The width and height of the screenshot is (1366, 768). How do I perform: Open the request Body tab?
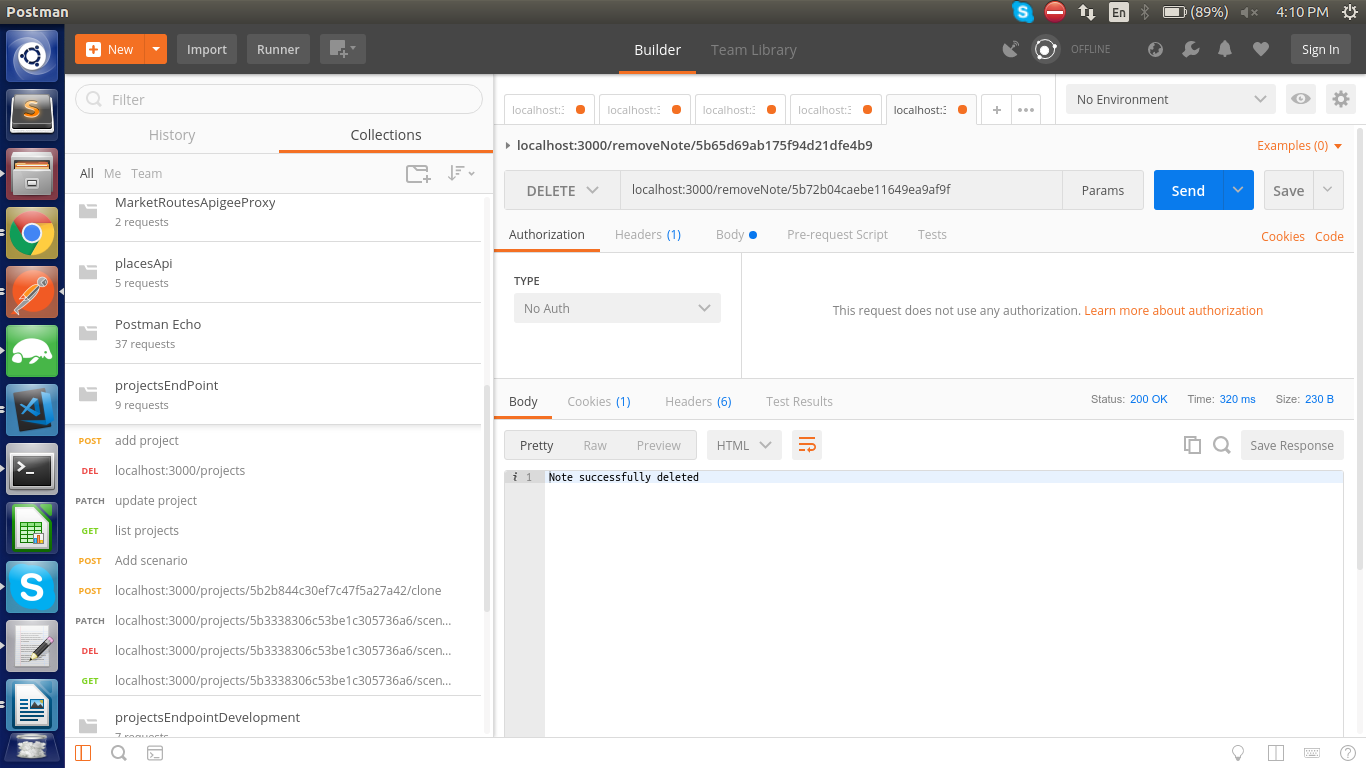click(736, 234)
